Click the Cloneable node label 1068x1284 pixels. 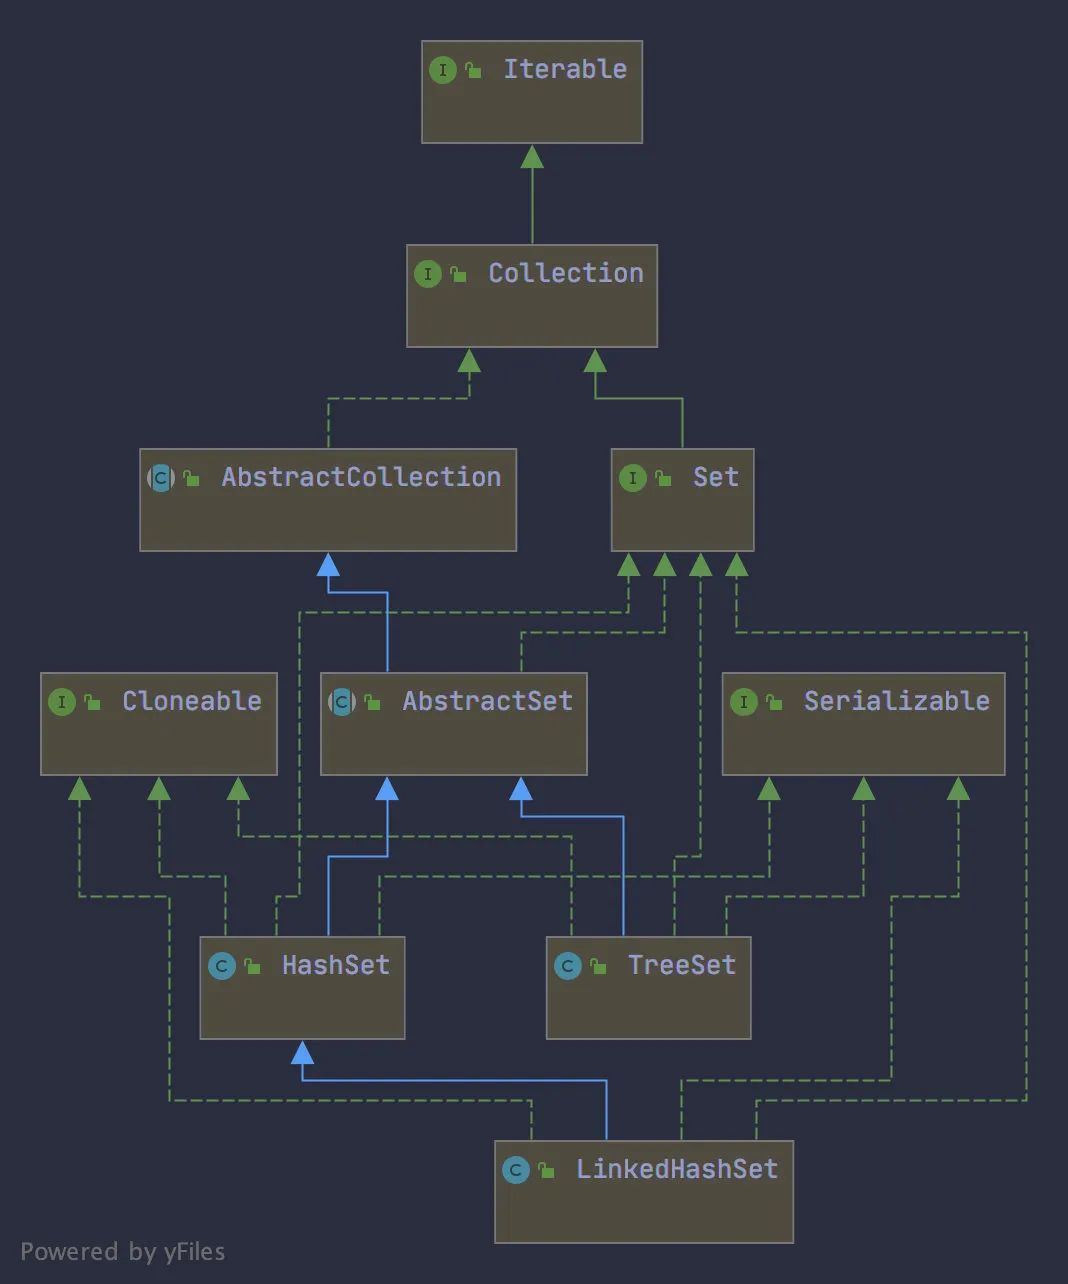[x=190, y=702]
